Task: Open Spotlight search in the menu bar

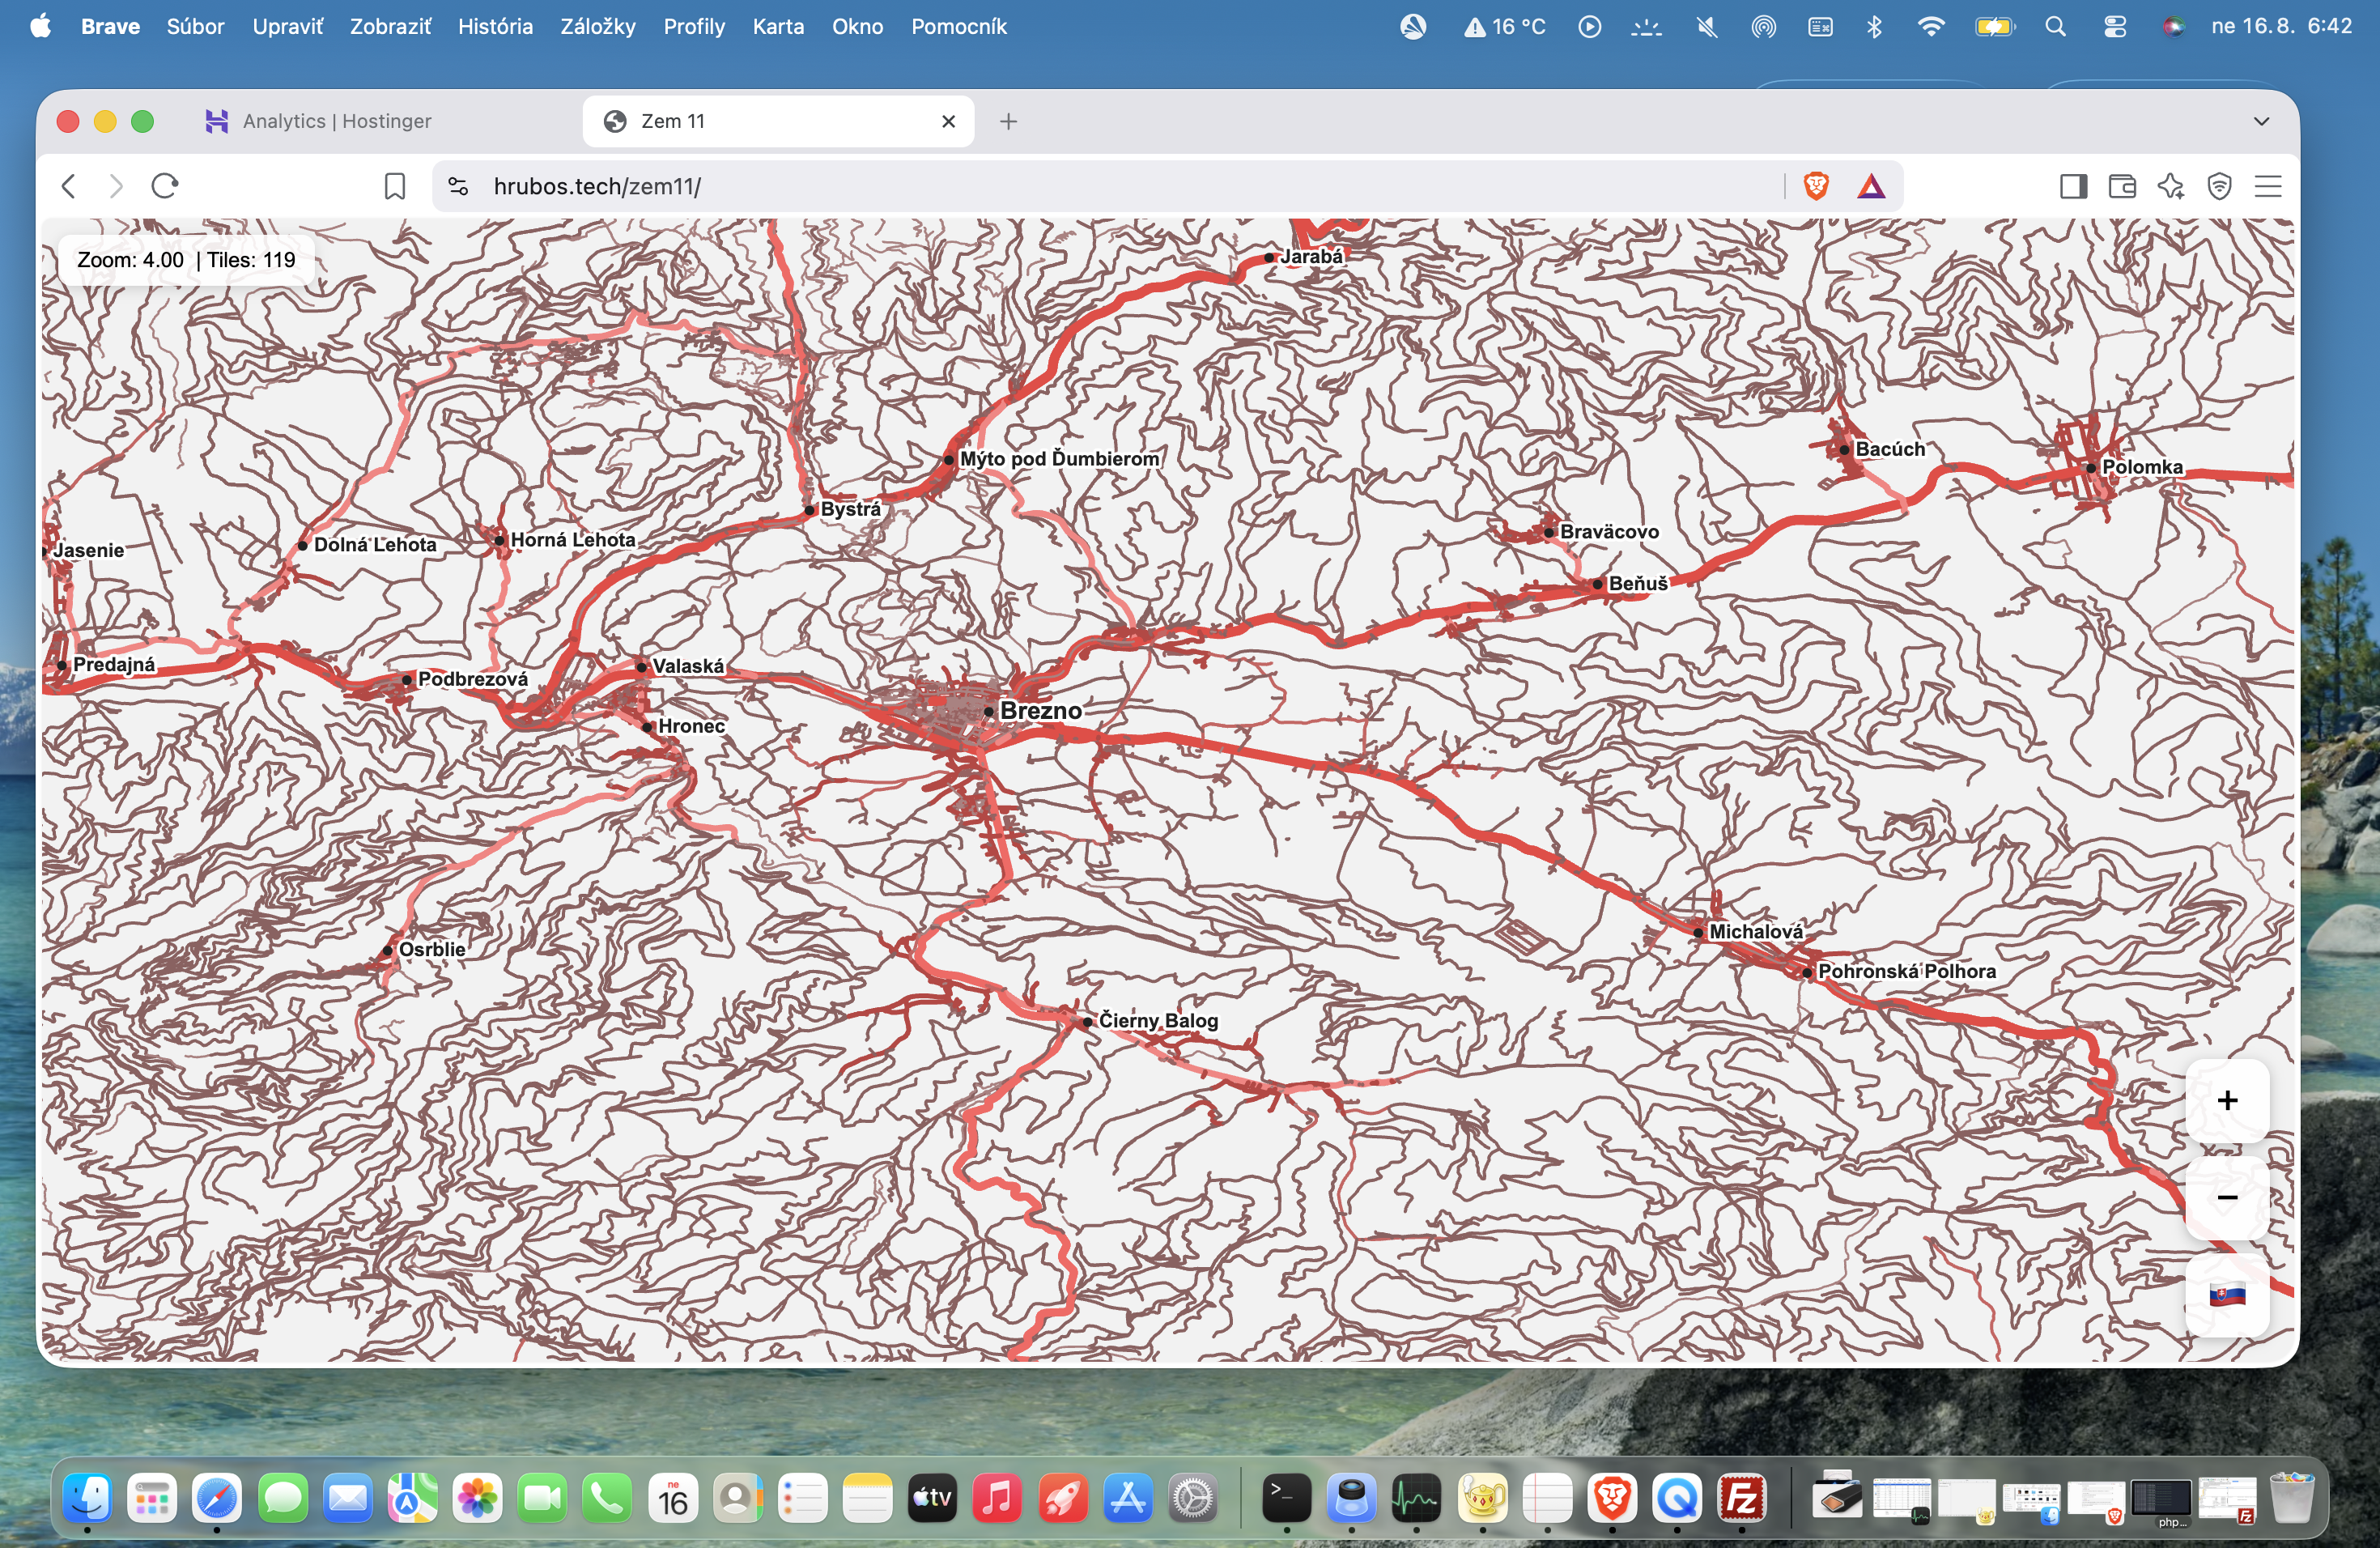Action: pyautogui.click(x=2055, y=26)
